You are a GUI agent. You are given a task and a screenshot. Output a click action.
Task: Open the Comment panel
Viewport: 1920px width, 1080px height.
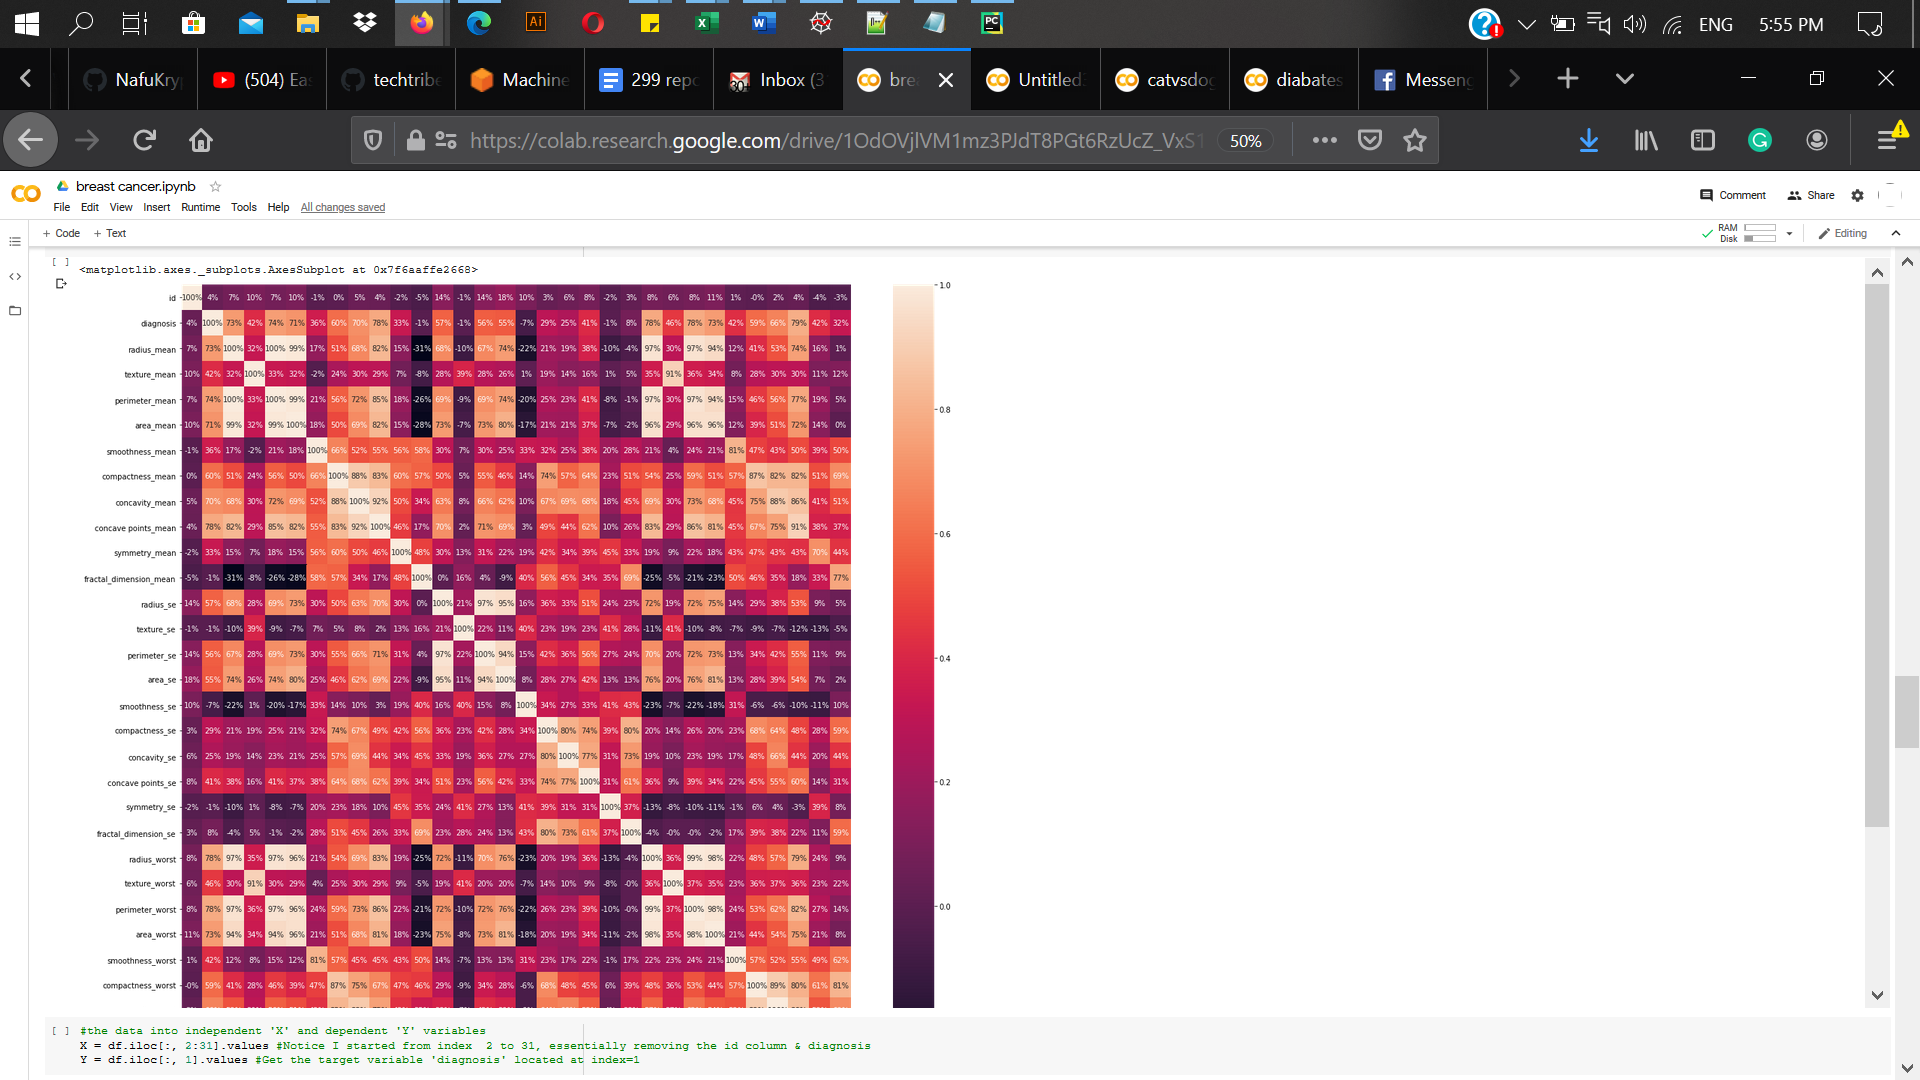[1733, 195]
